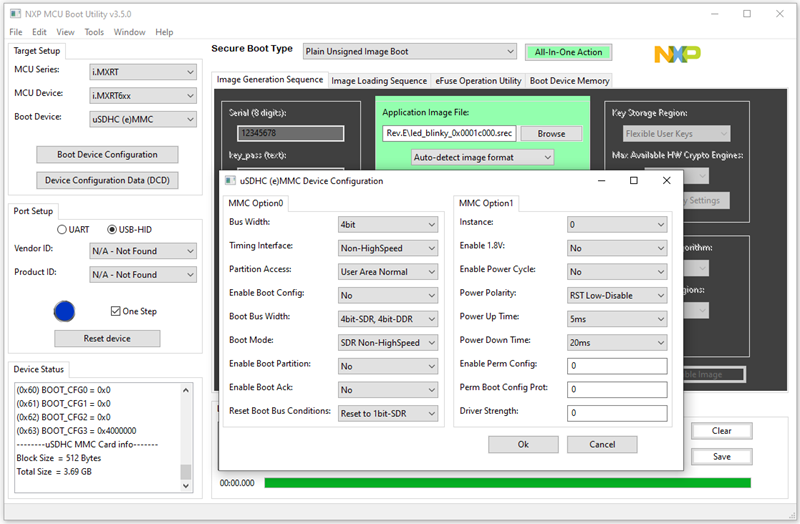Cancel the eMMC configuration dialog

tap(602, 444)
